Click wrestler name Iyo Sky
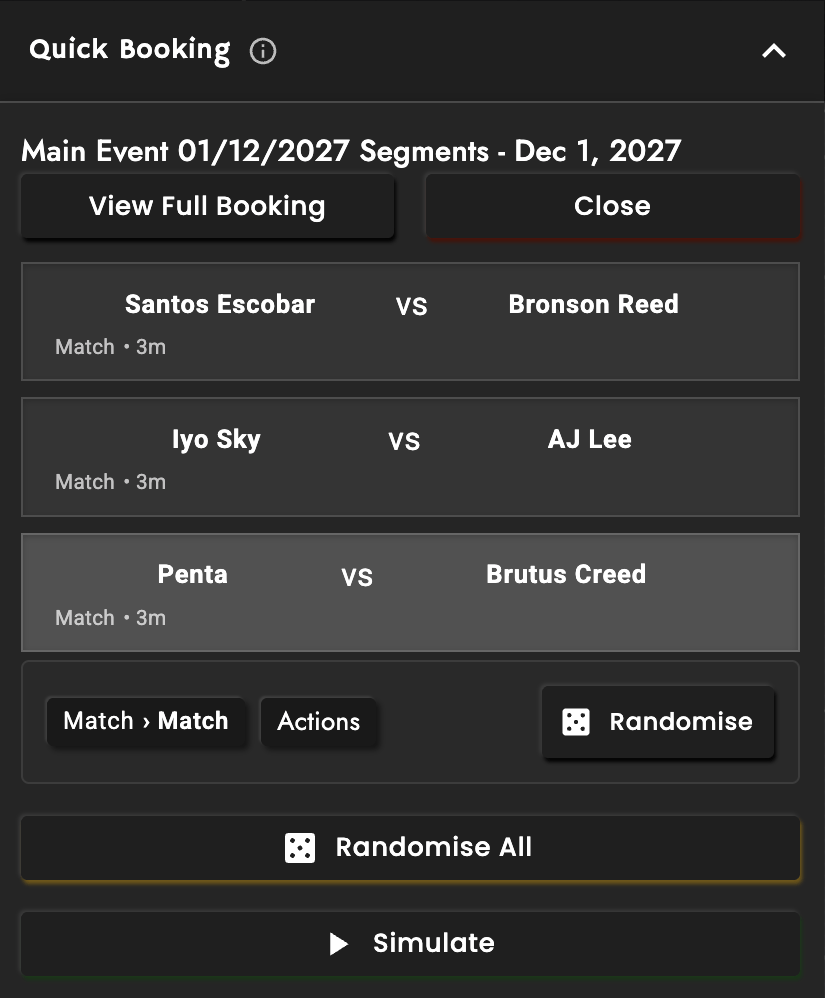The height and width of the screenshot is (998, 825). click(216, 439)
